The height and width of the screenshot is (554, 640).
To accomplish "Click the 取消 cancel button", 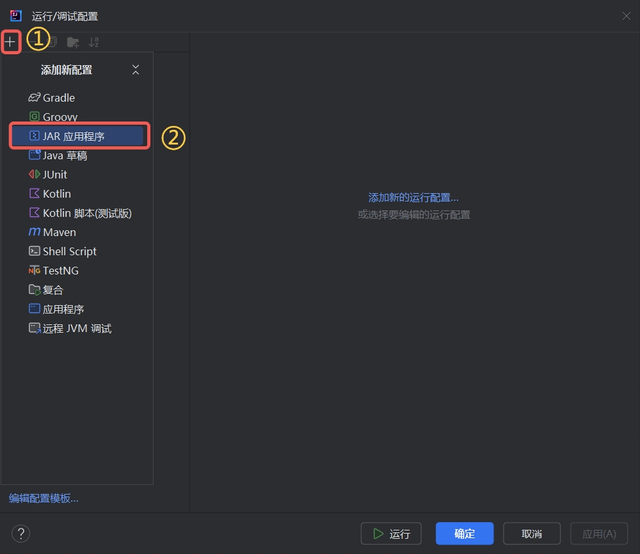I will tap(531, 533).
